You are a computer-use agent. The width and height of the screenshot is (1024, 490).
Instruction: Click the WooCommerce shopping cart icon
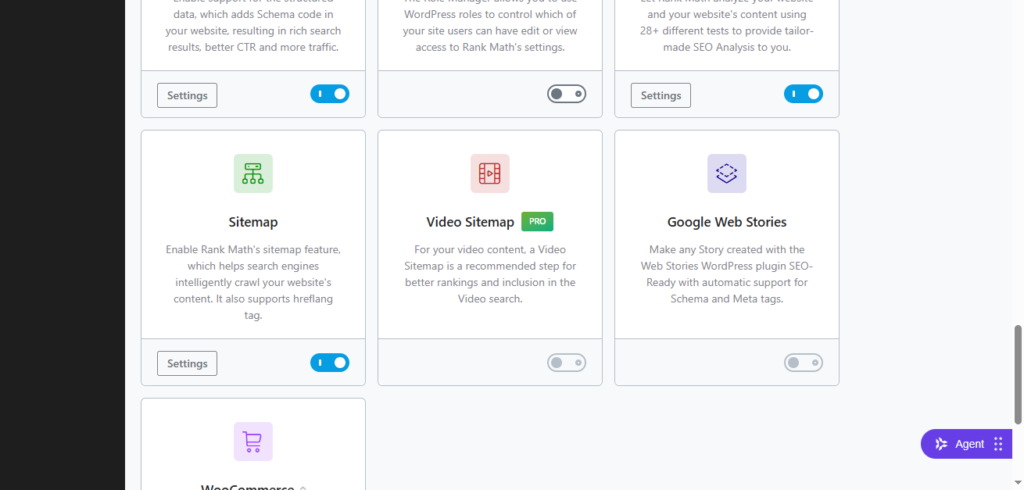click(253, 442)
